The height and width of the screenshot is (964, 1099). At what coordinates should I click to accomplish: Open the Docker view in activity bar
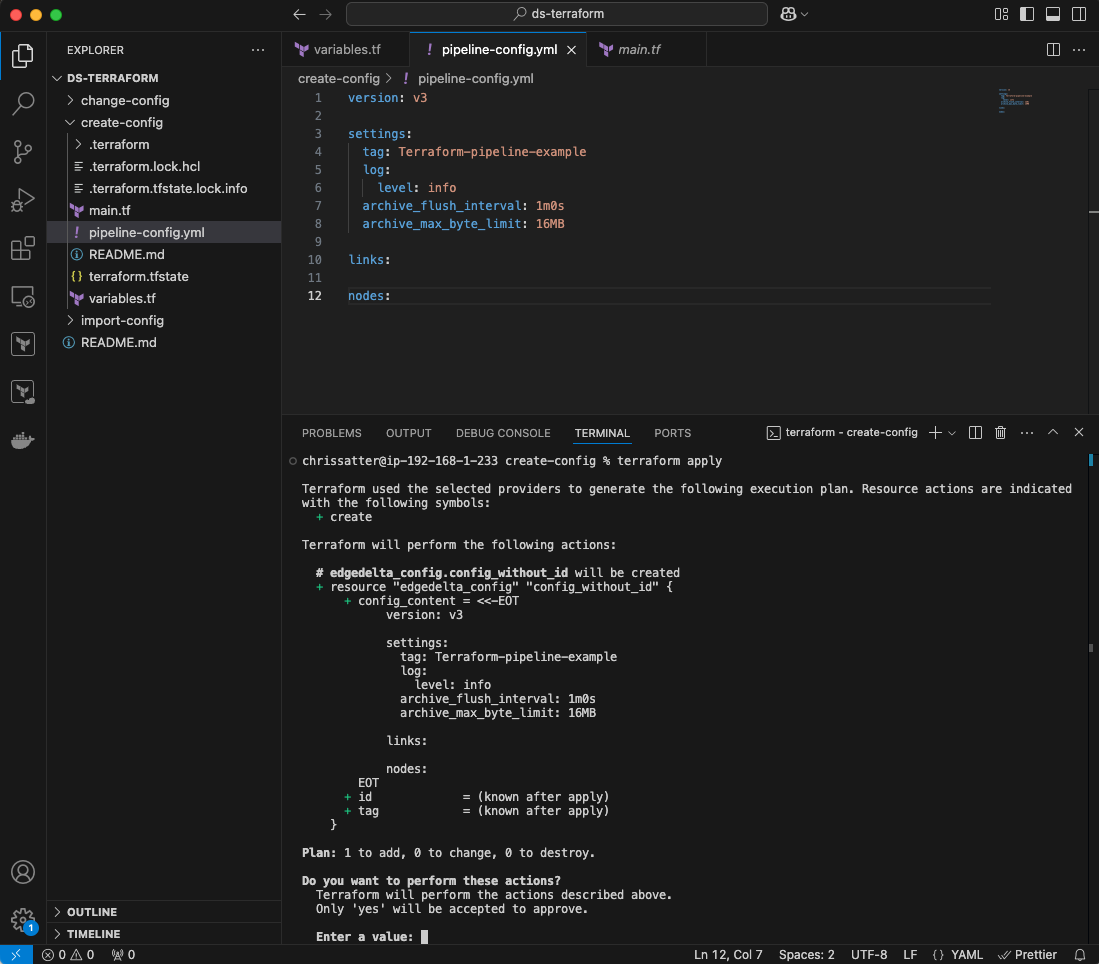(22, 440)
